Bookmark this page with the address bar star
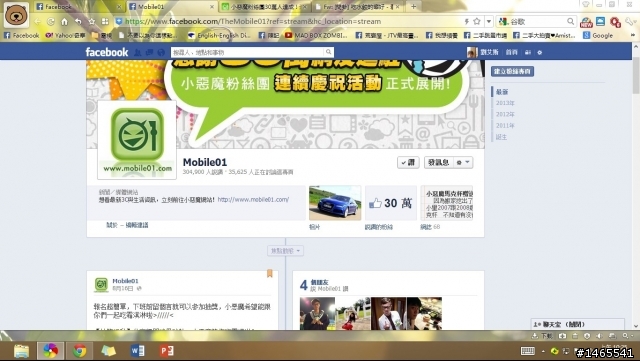Screen dimensions: 640x361 point(476,21)
